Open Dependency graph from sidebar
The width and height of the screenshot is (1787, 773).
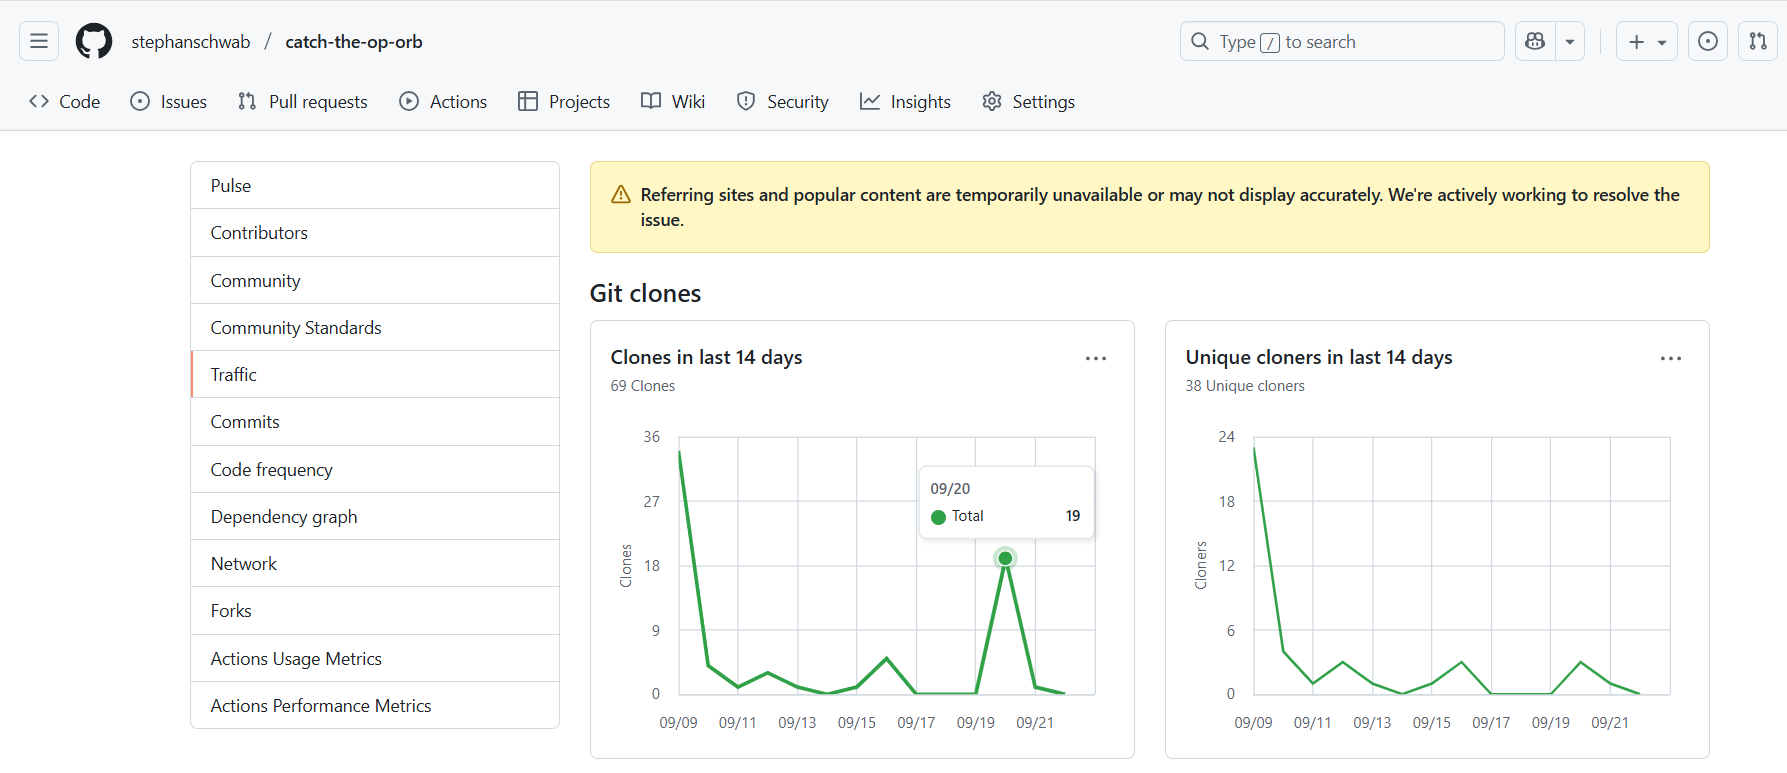tap(283, 516)
